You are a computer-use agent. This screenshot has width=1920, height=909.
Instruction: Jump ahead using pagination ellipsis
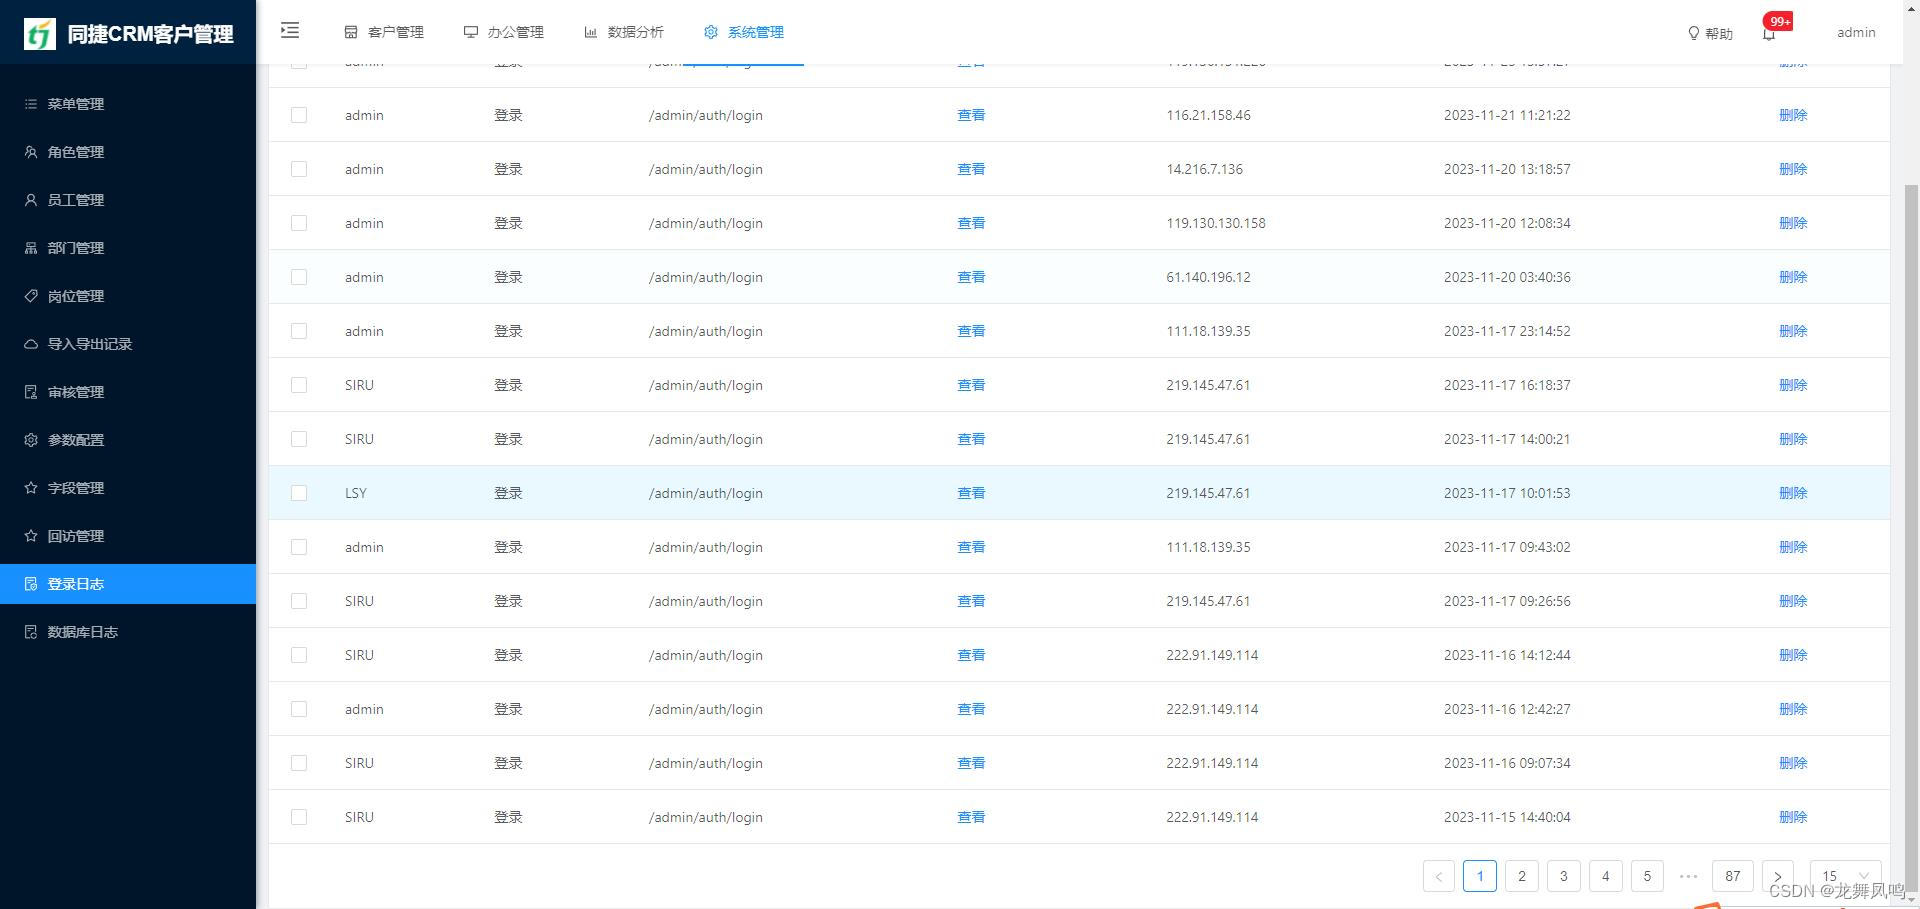tap(1689, 876)
